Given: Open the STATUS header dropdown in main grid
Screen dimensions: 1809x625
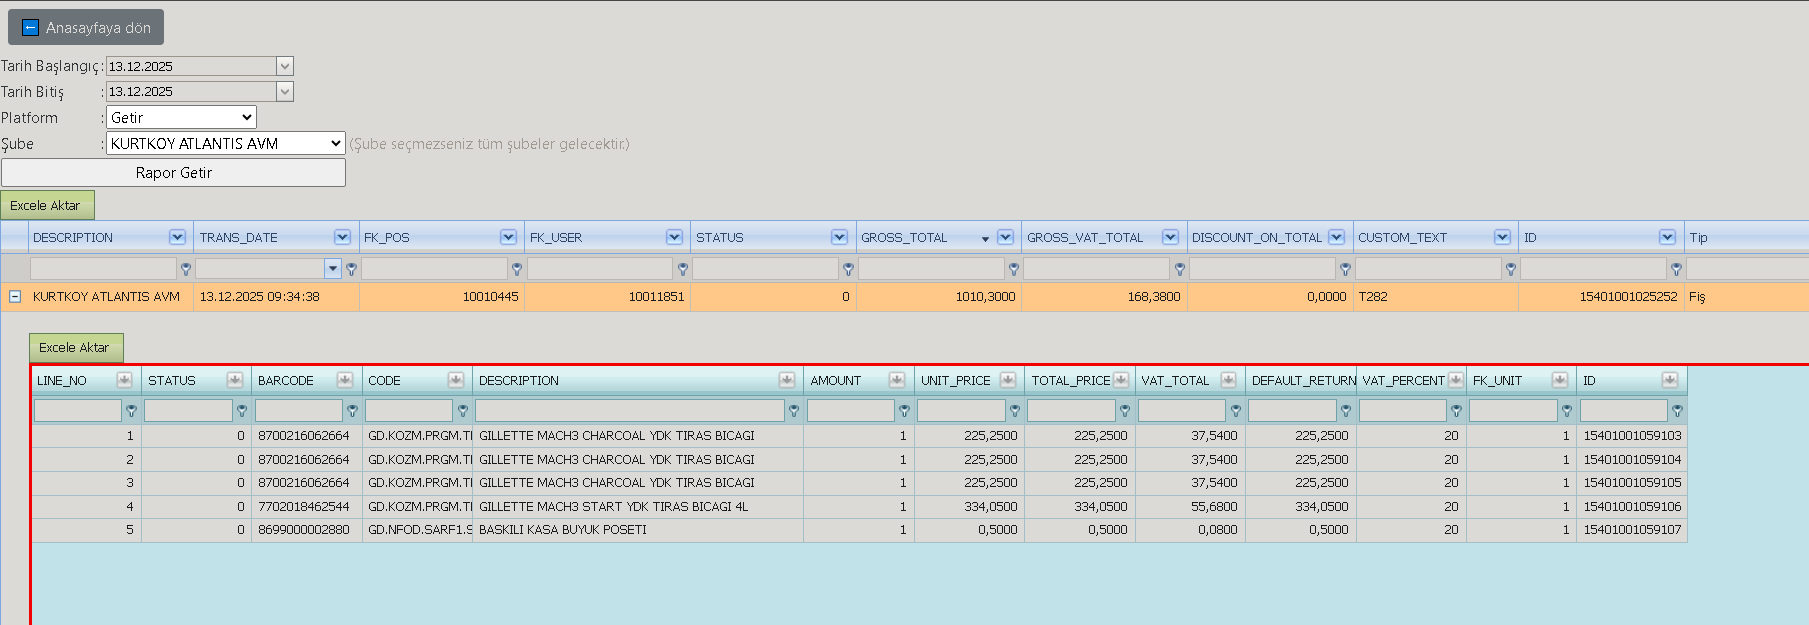Looking at the screenshot, I should [x=839, y=237].
